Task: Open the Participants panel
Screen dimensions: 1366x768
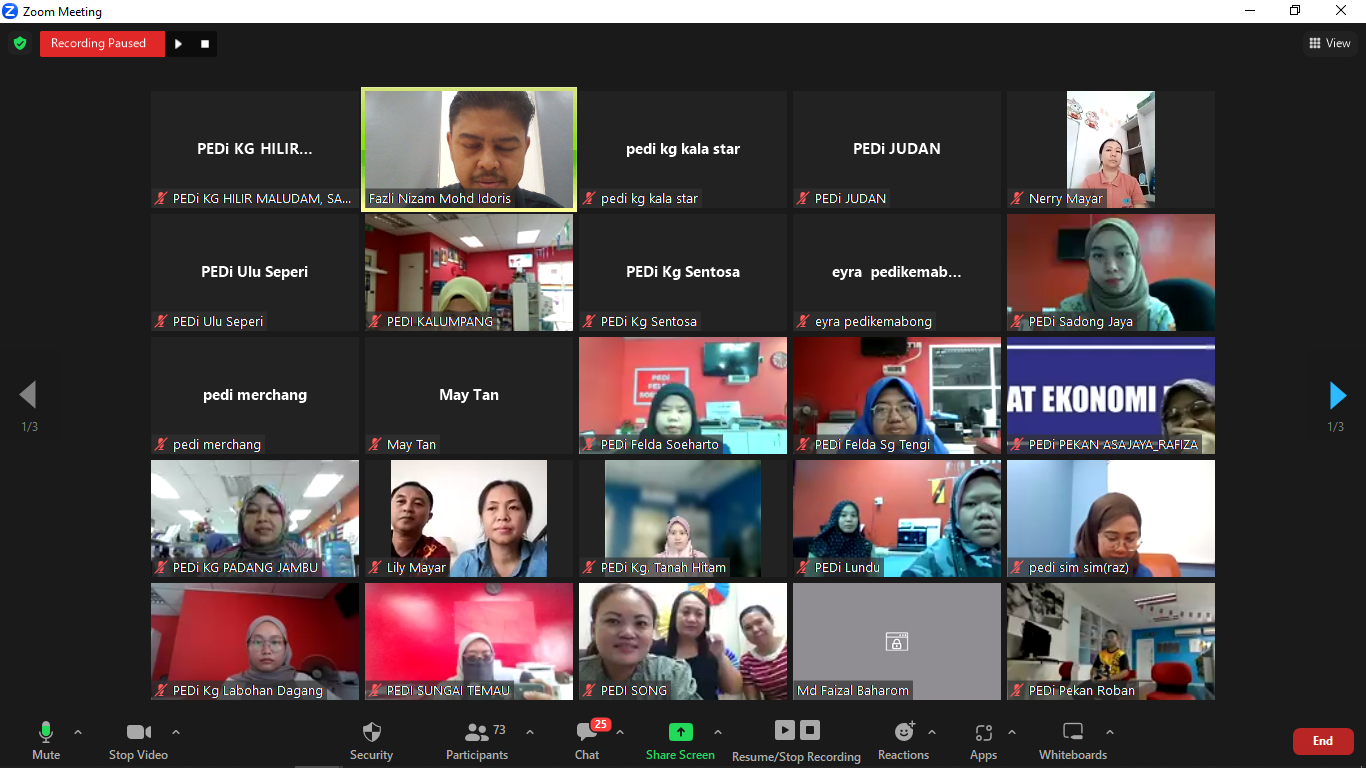Action: point(477,733)
